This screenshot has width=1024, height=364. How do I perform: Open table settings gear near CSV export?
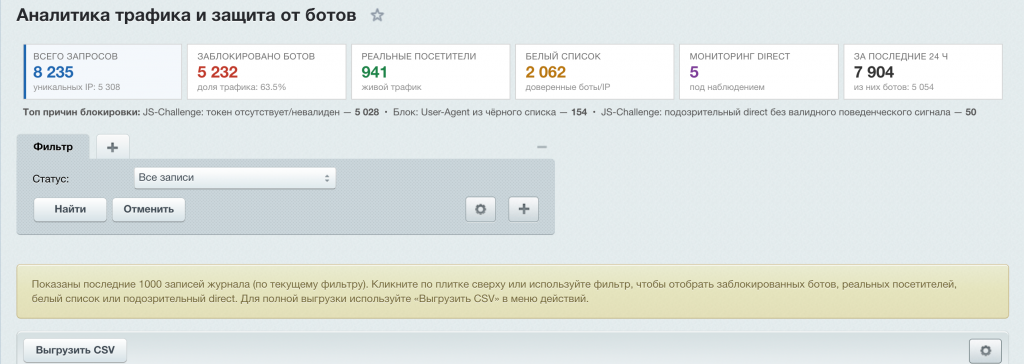985,351
